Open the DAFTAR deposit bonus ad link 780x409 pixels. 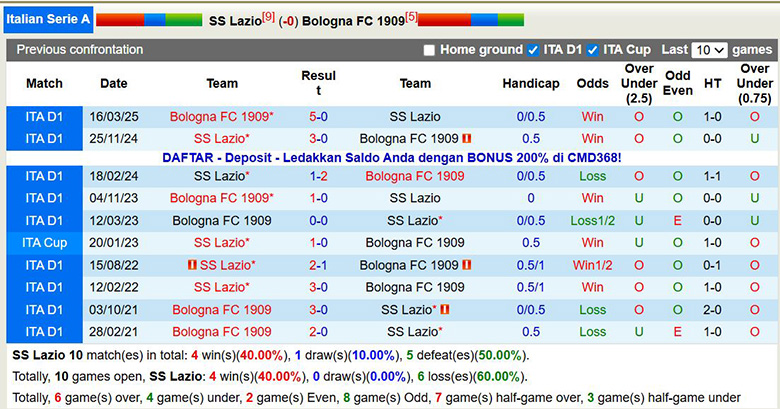391,158
